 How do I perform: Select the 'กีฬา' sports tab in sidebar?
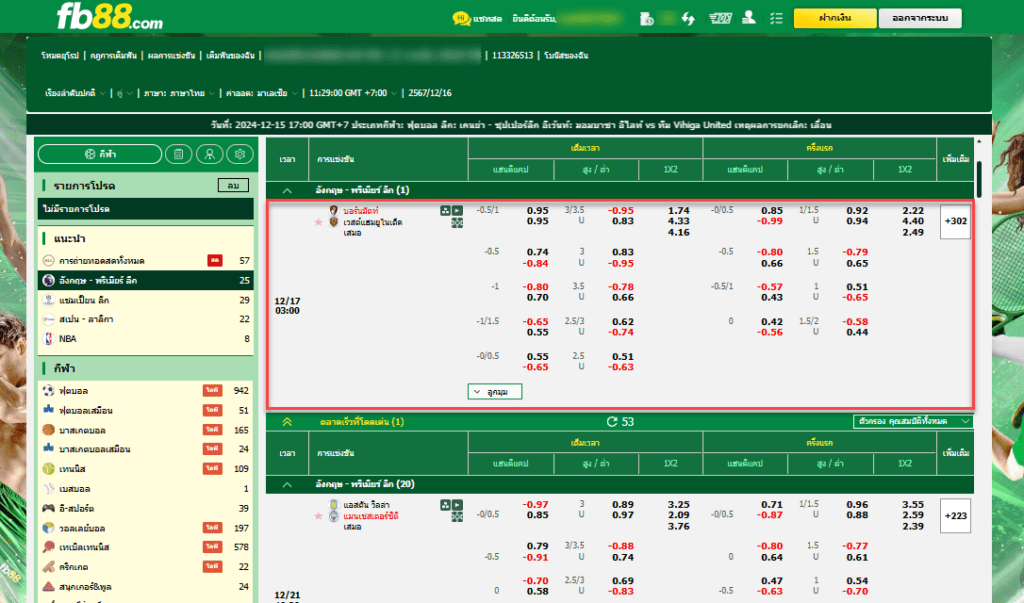pos(100,154)
